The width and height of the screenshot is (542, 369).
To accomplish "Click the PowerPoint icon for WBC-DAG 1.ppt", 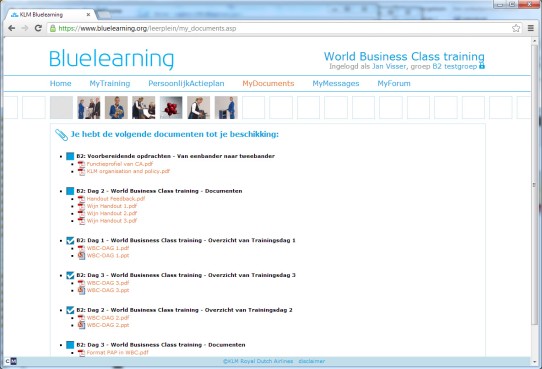I will [81, 256].
